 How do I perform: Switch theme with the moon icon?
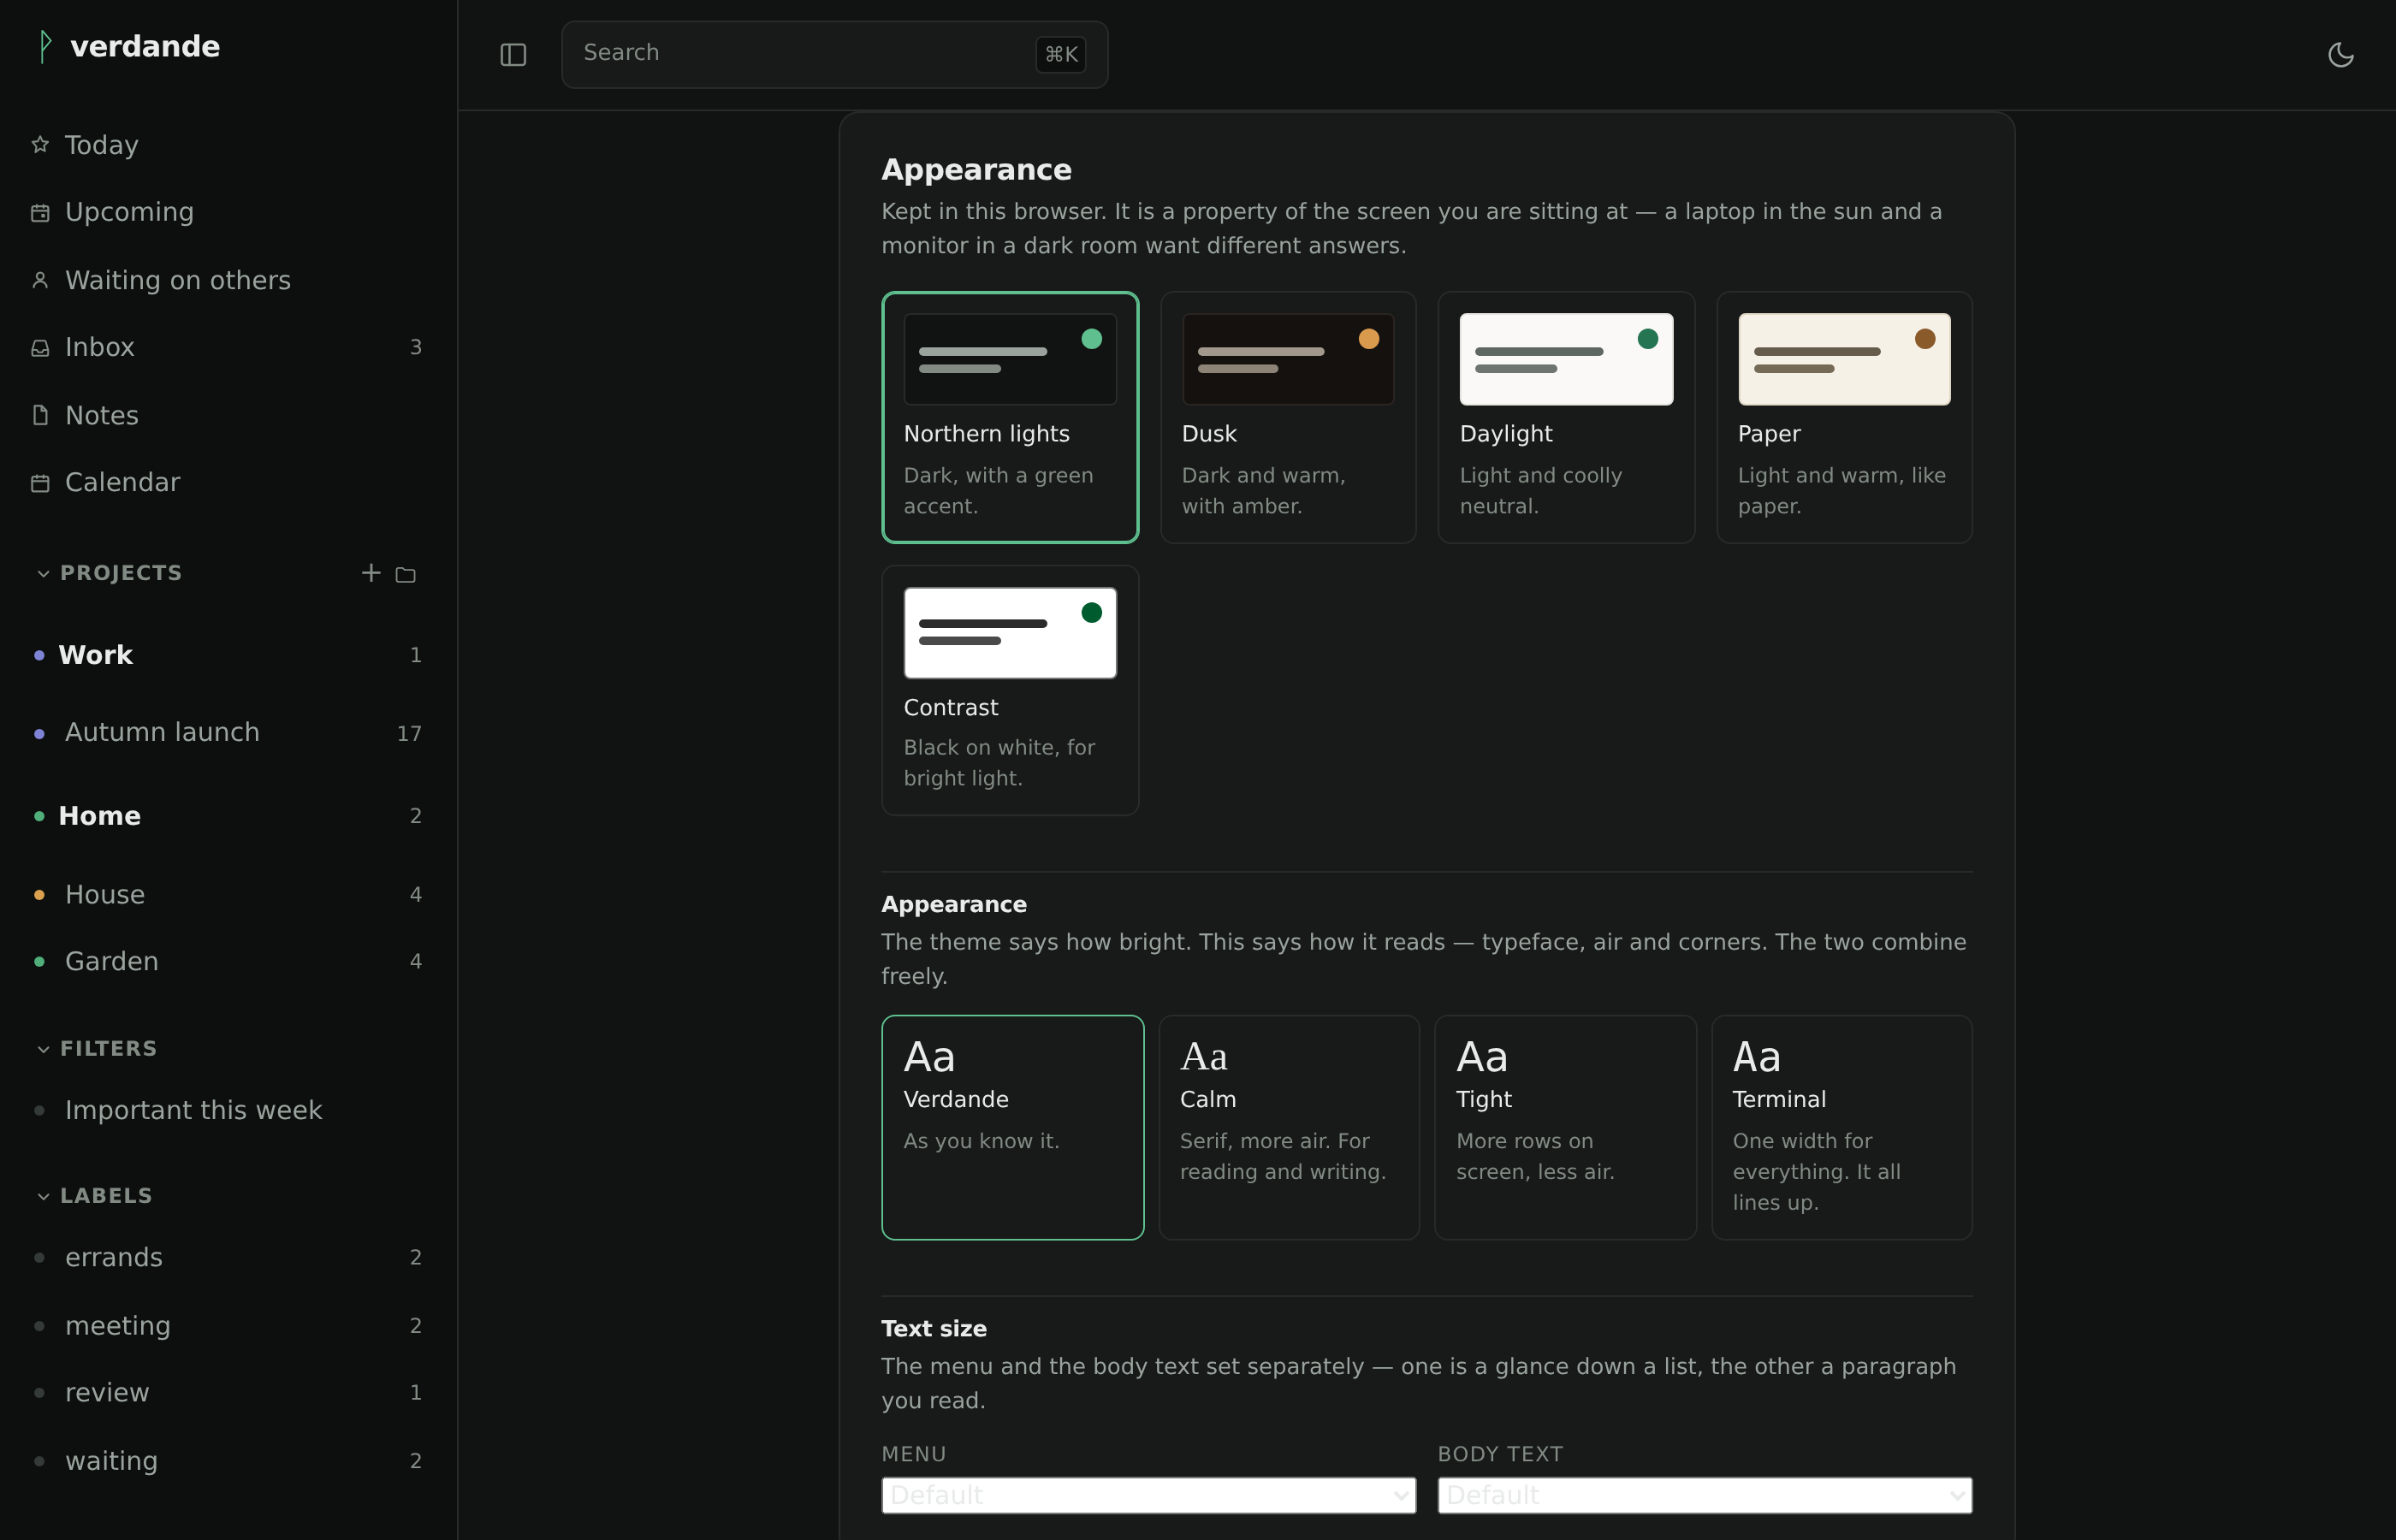2341,55
